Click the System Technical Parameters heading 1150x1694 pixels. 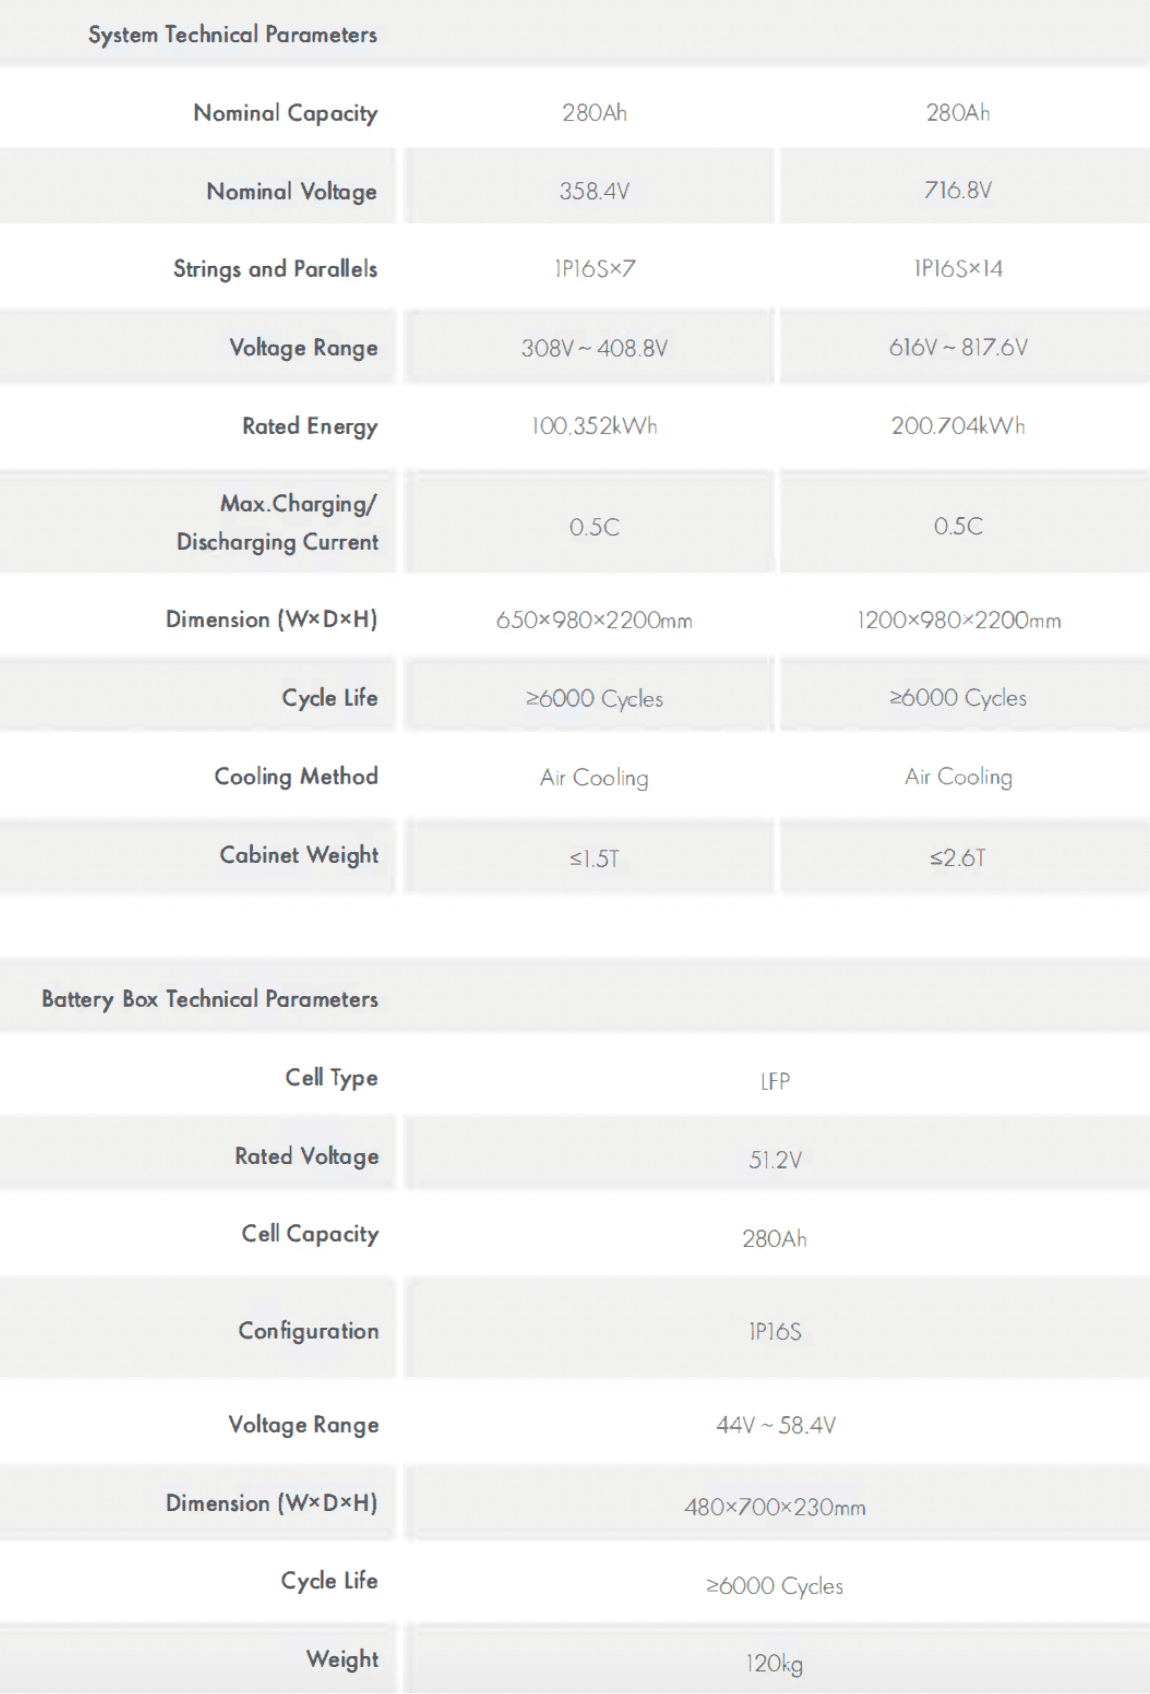click(232, 35)
